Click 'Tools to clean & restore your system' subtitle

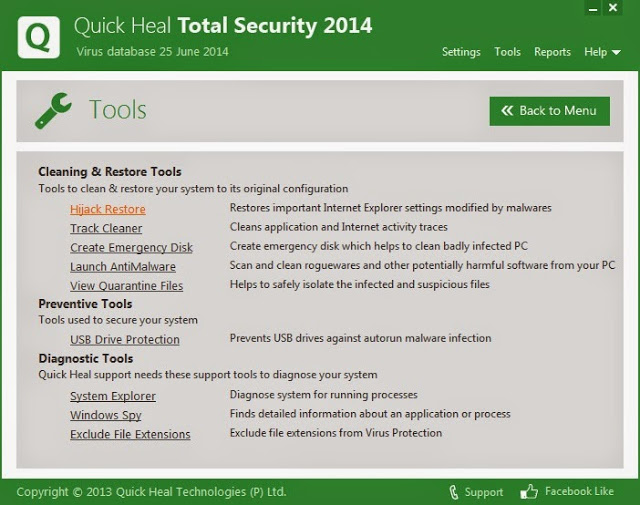click(x=193, y=189)
